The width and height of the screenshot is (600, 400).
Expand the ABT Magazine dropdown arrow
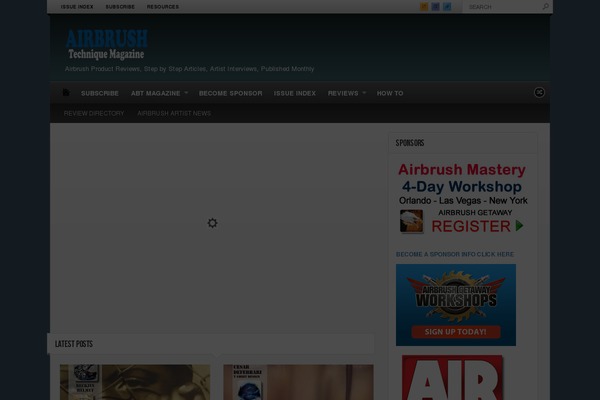click(x=186, y=93)
